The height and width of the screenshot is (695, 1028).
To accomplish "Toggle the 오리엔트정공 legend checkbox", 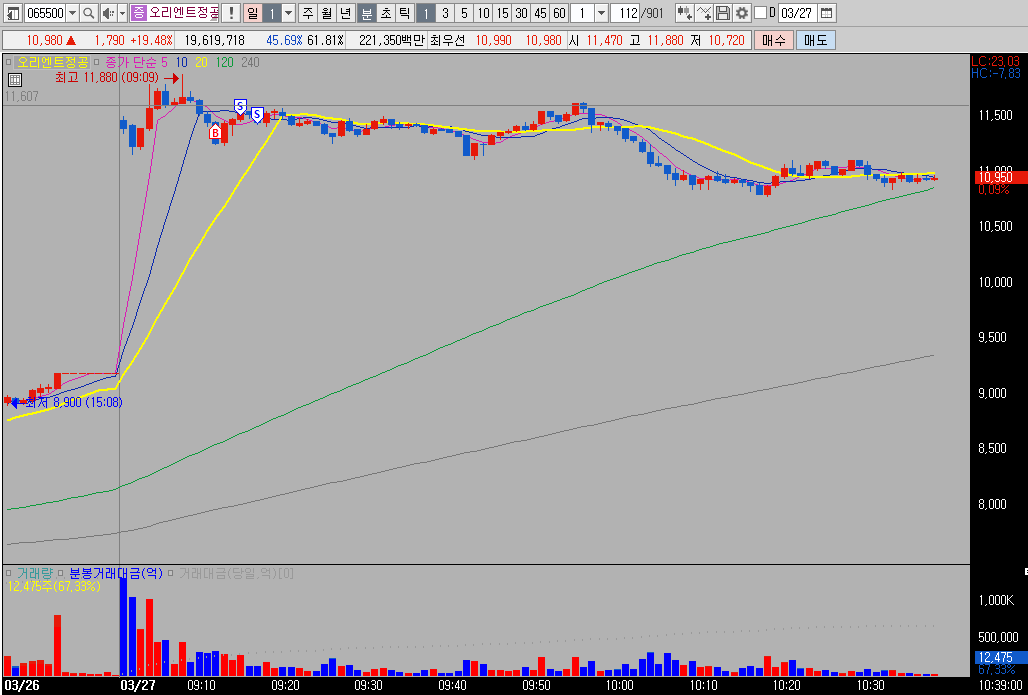I will (x=9, y=62).
